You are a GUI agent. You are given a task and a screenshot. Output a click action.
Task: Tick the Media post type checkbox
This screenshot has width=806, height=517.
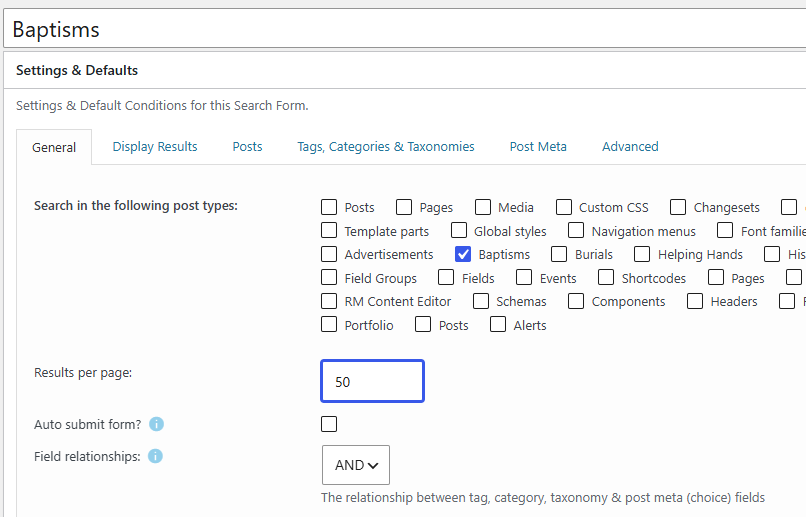click(x=483, y=207)
